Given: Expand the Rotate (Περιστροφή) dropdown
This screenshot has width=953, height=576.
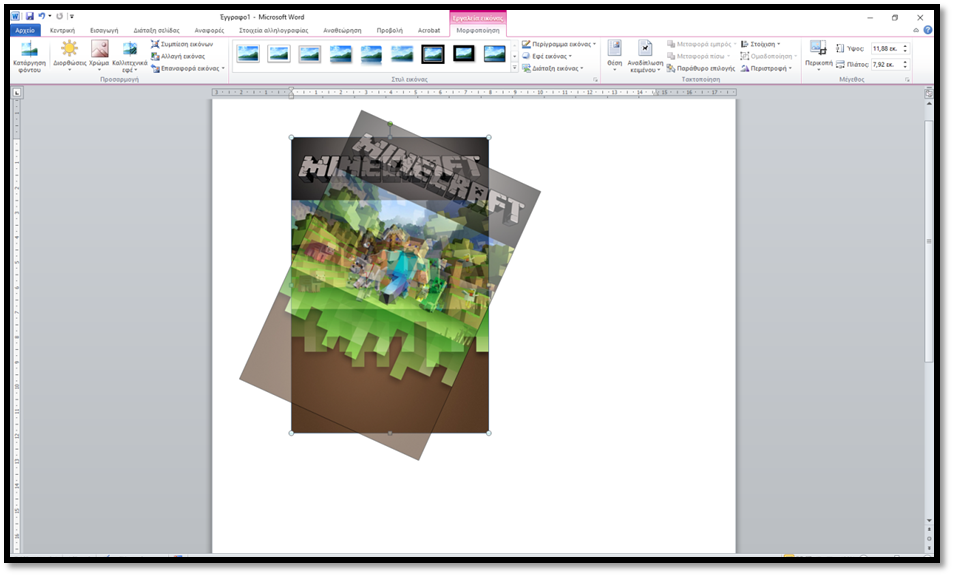Looking at the screenshot, I should point(766,69).
